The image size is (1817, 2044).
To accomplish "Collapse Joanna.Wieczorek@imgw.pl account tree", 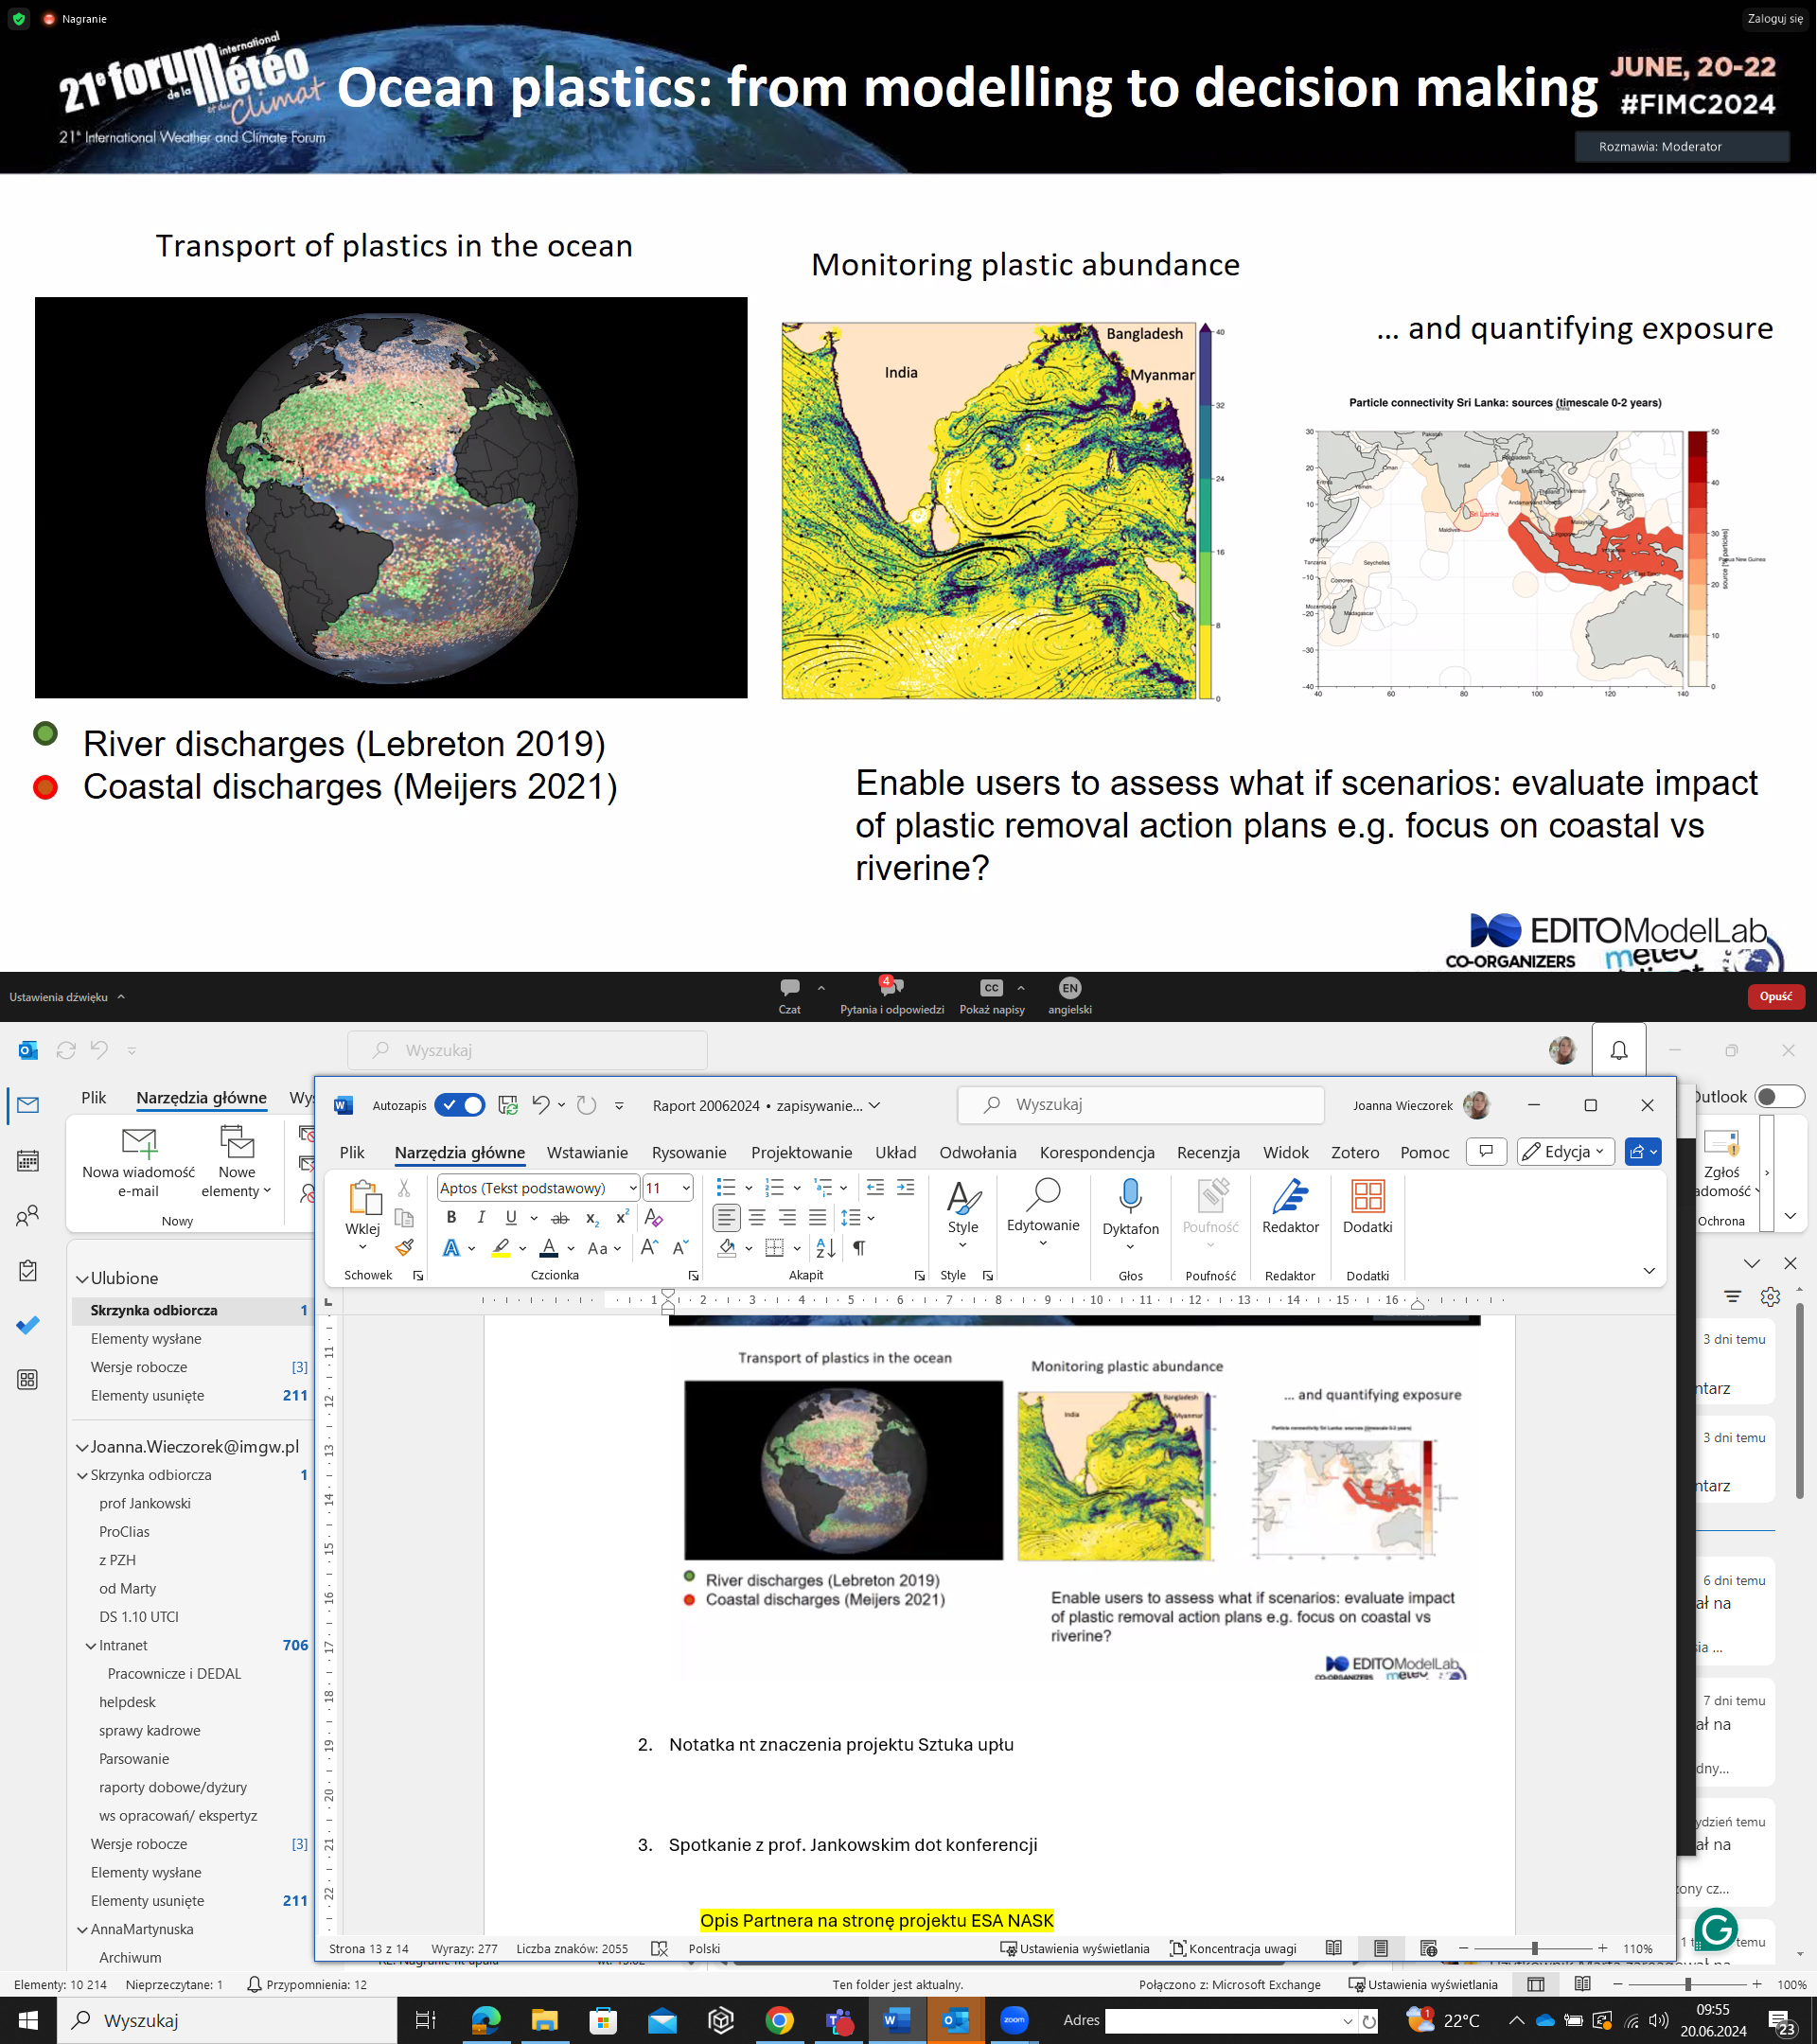I will (82, 1446).
